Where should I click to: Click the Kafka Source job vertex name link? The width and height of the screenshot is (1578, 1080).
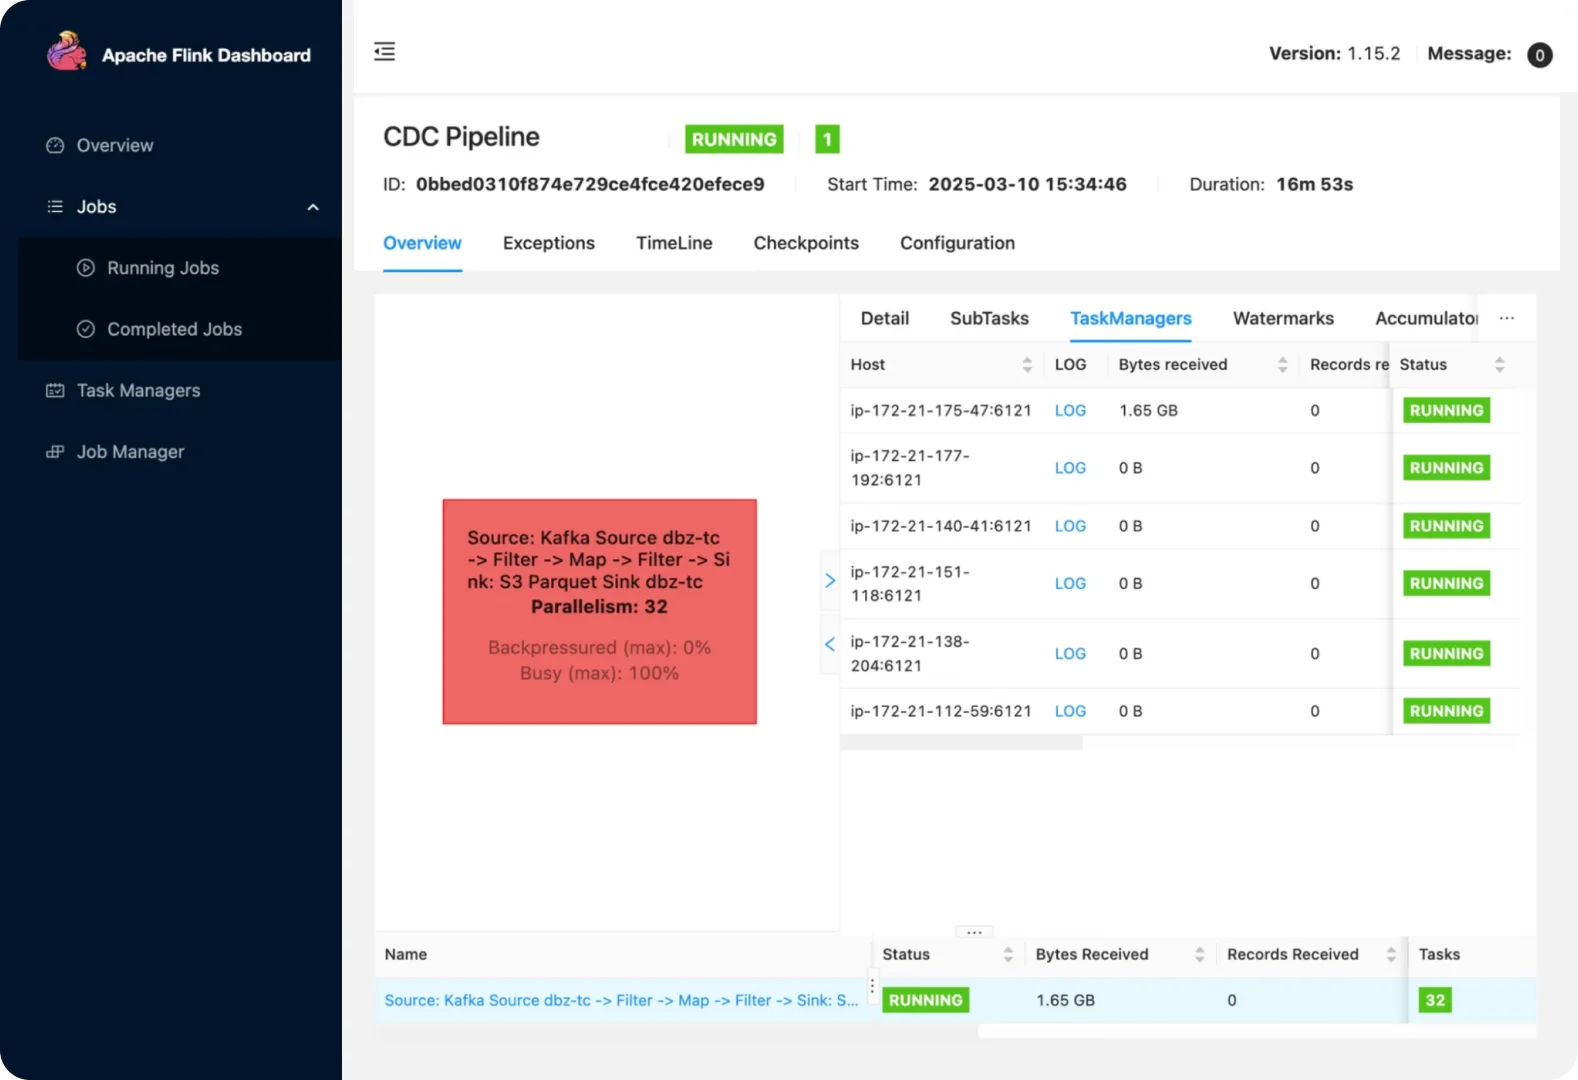coord(620,1000)
